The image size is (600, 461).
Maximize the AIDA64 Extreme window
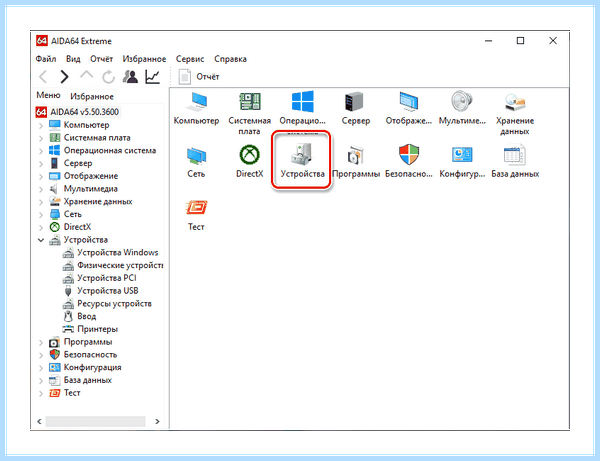tap(520, 41)
